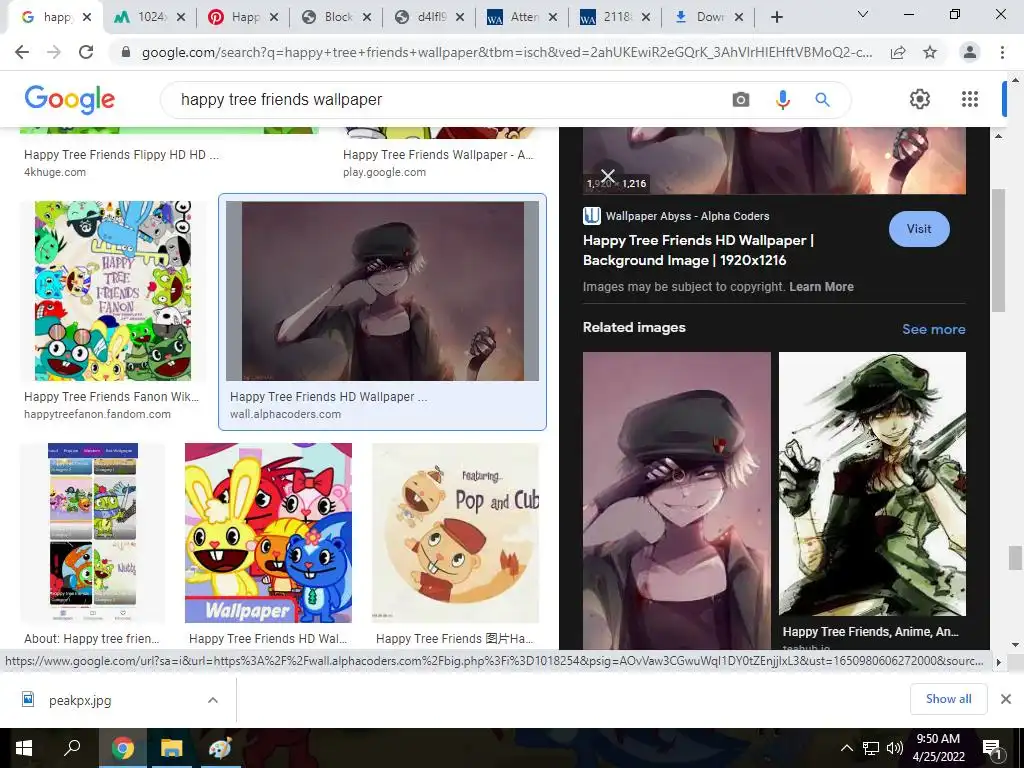
Task: Click the preview panel vertical scrollbar thumb
Action: click(x=998, y=250)
